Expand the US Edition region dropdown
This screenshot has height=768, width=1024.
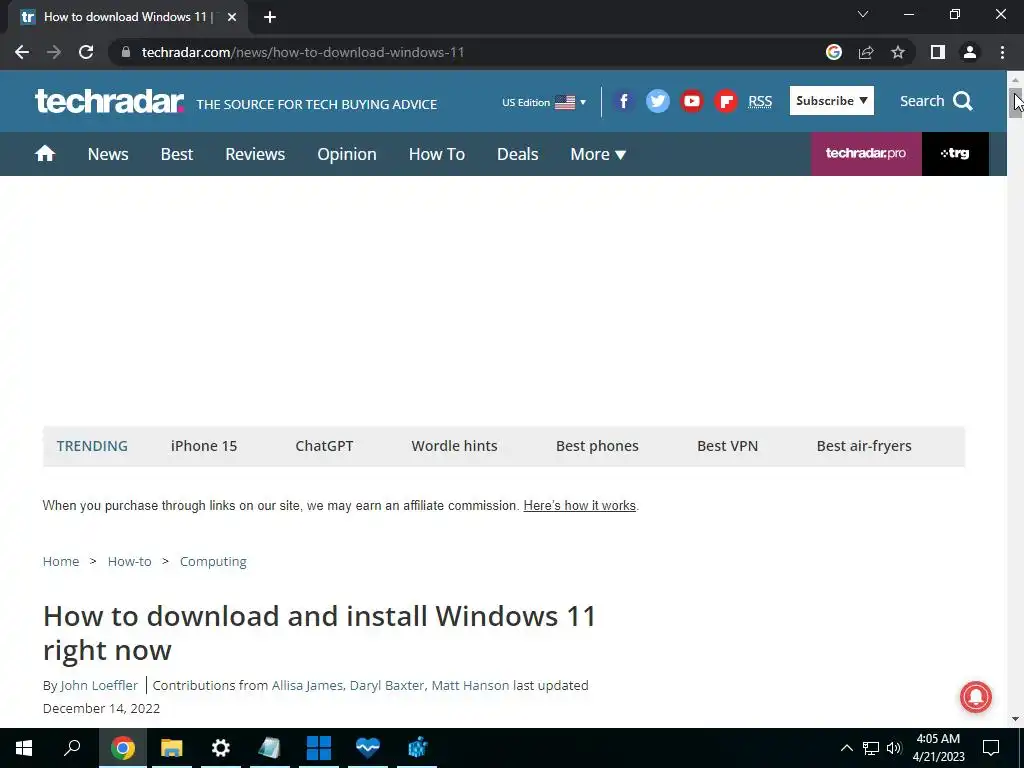point(544,103)
